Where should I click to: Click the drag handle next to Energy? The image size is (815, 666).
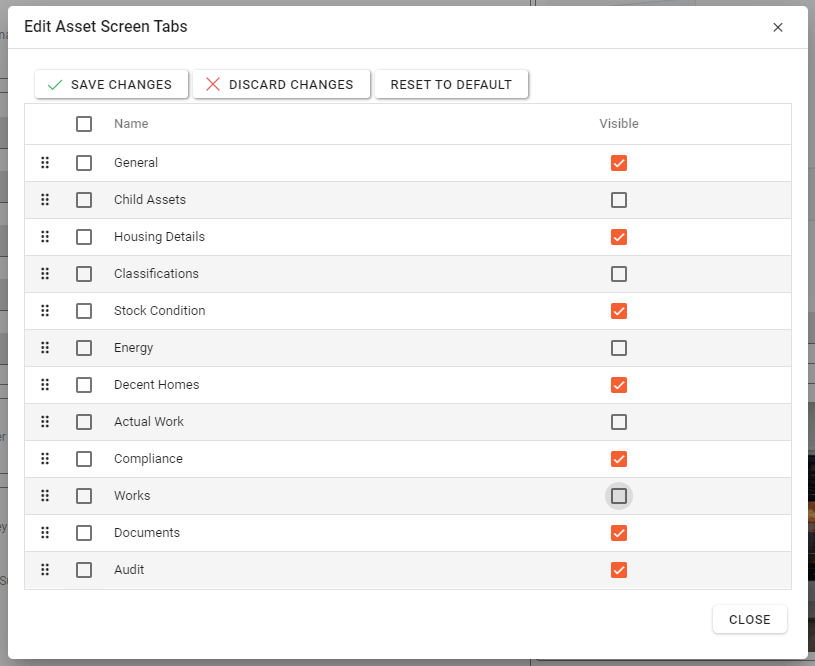coord(45,348)
